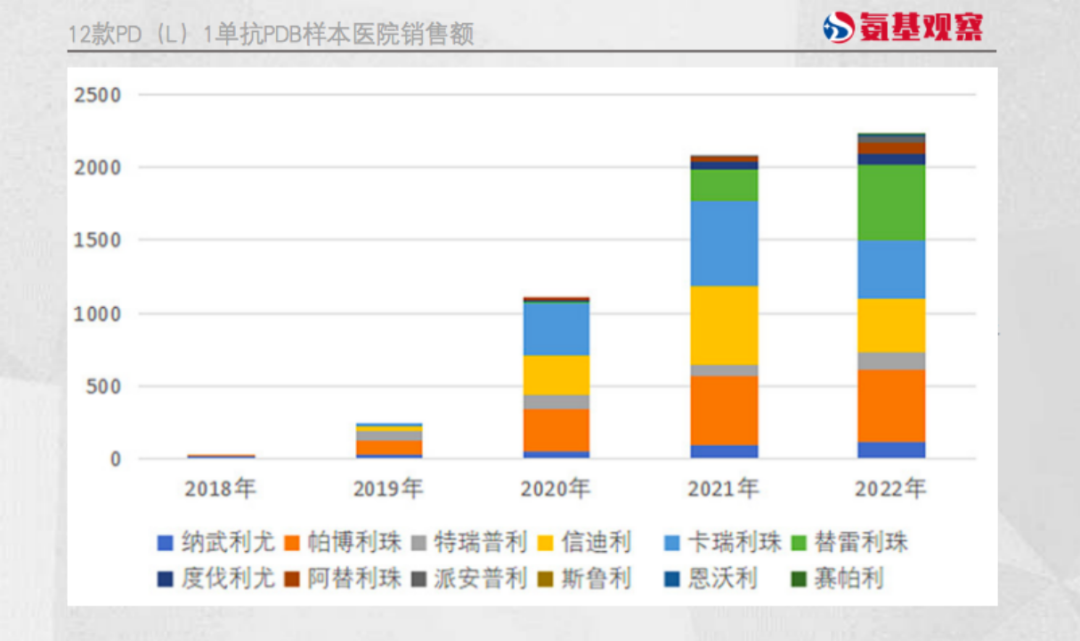This screenshot has height=641, width=1080.
Task: Select the 2020年 axis label
Action: (x=556, y=488)
